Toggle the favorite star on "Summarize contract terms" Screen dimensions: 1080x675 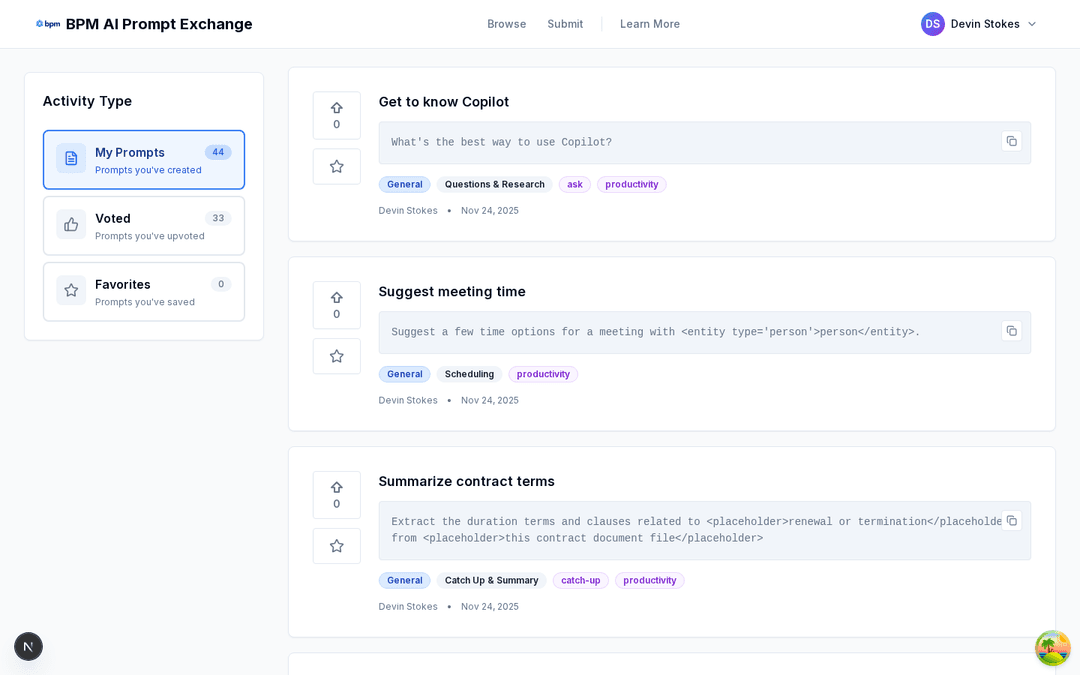336,546
